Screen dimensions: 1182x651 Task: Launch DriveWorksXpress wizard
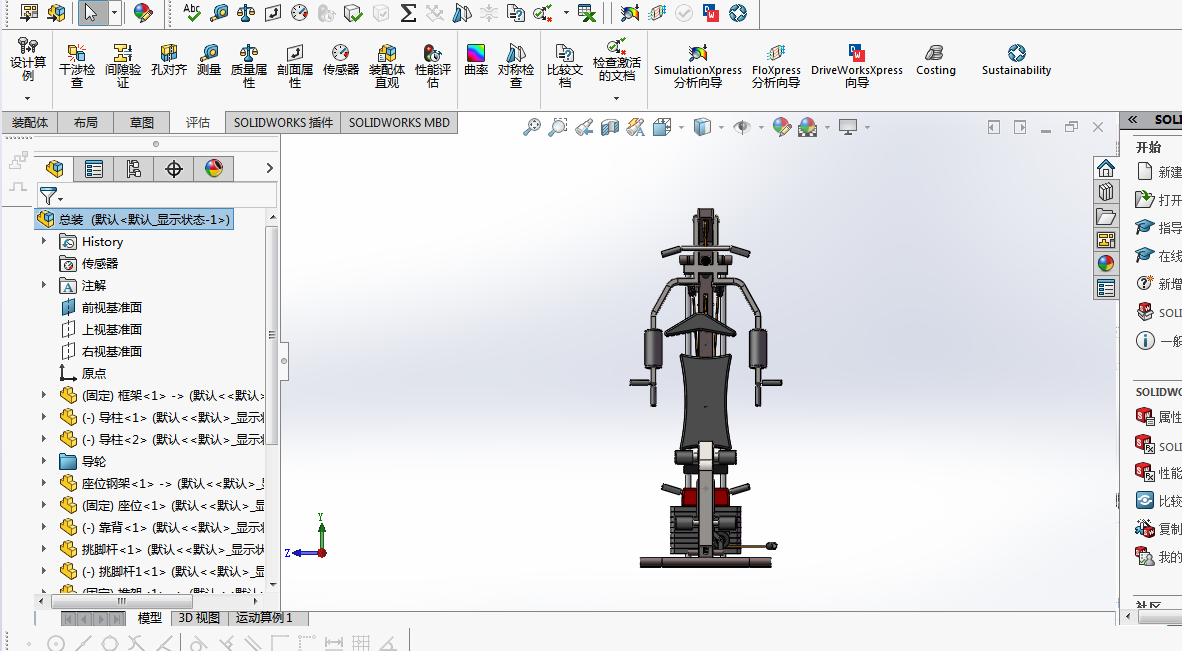point(856,66)
